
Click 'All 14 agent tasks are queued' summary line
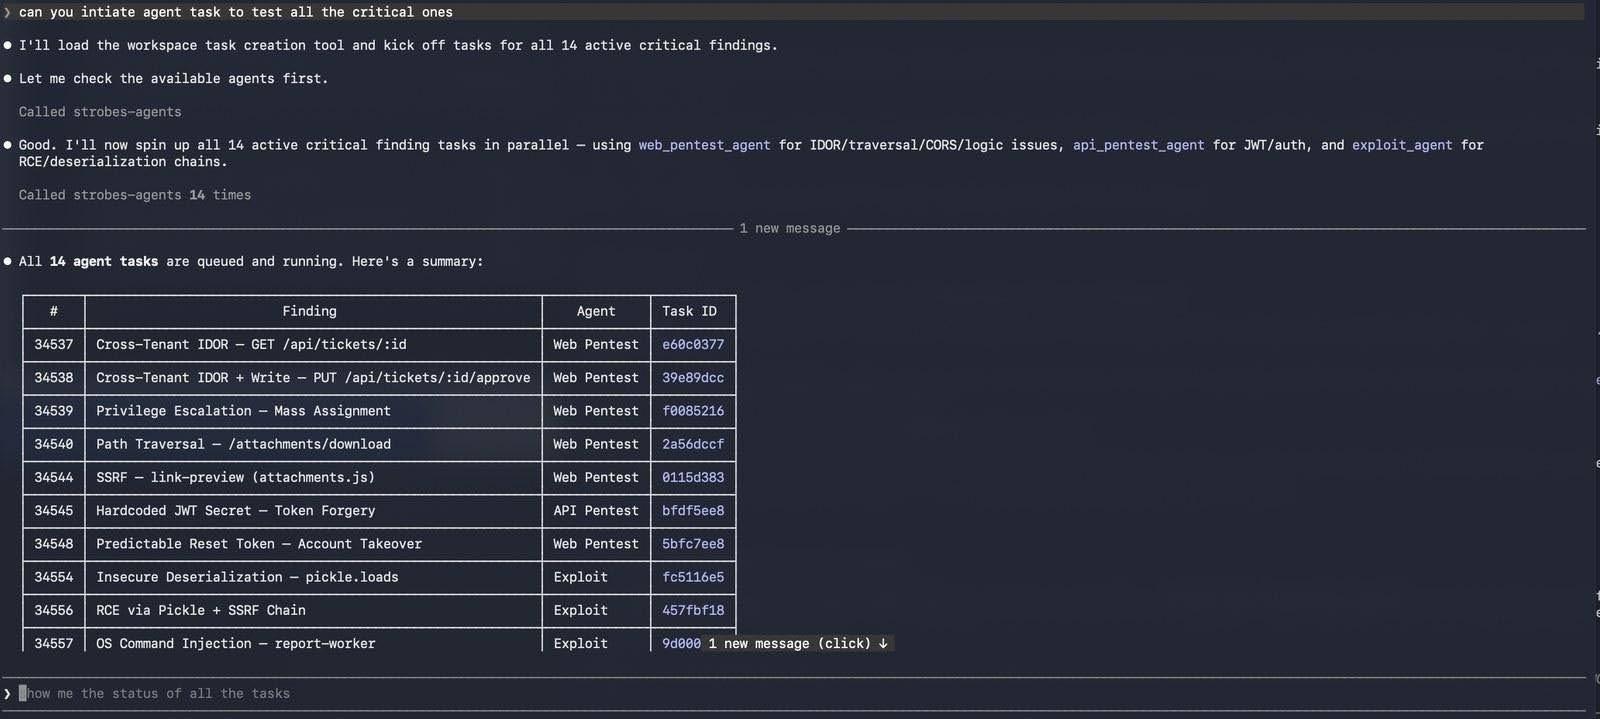(x=250, y=261)
